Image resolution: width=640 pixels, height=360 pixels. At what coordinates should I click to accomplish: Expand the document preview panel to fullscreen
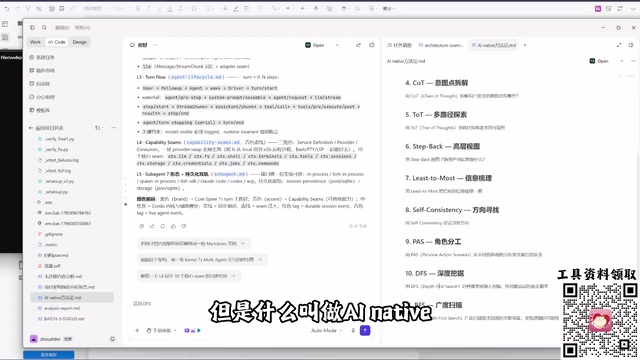click(619, 45)
